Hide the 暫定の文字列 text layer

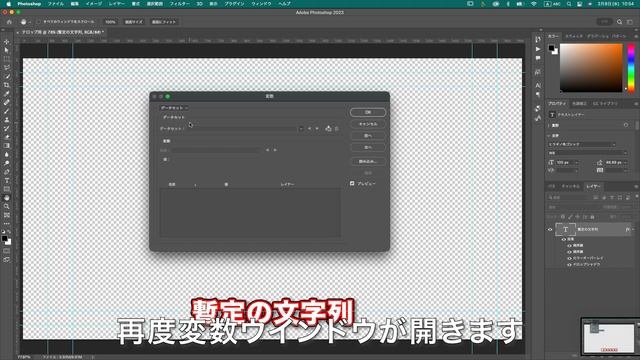click(x=550, y=229)
